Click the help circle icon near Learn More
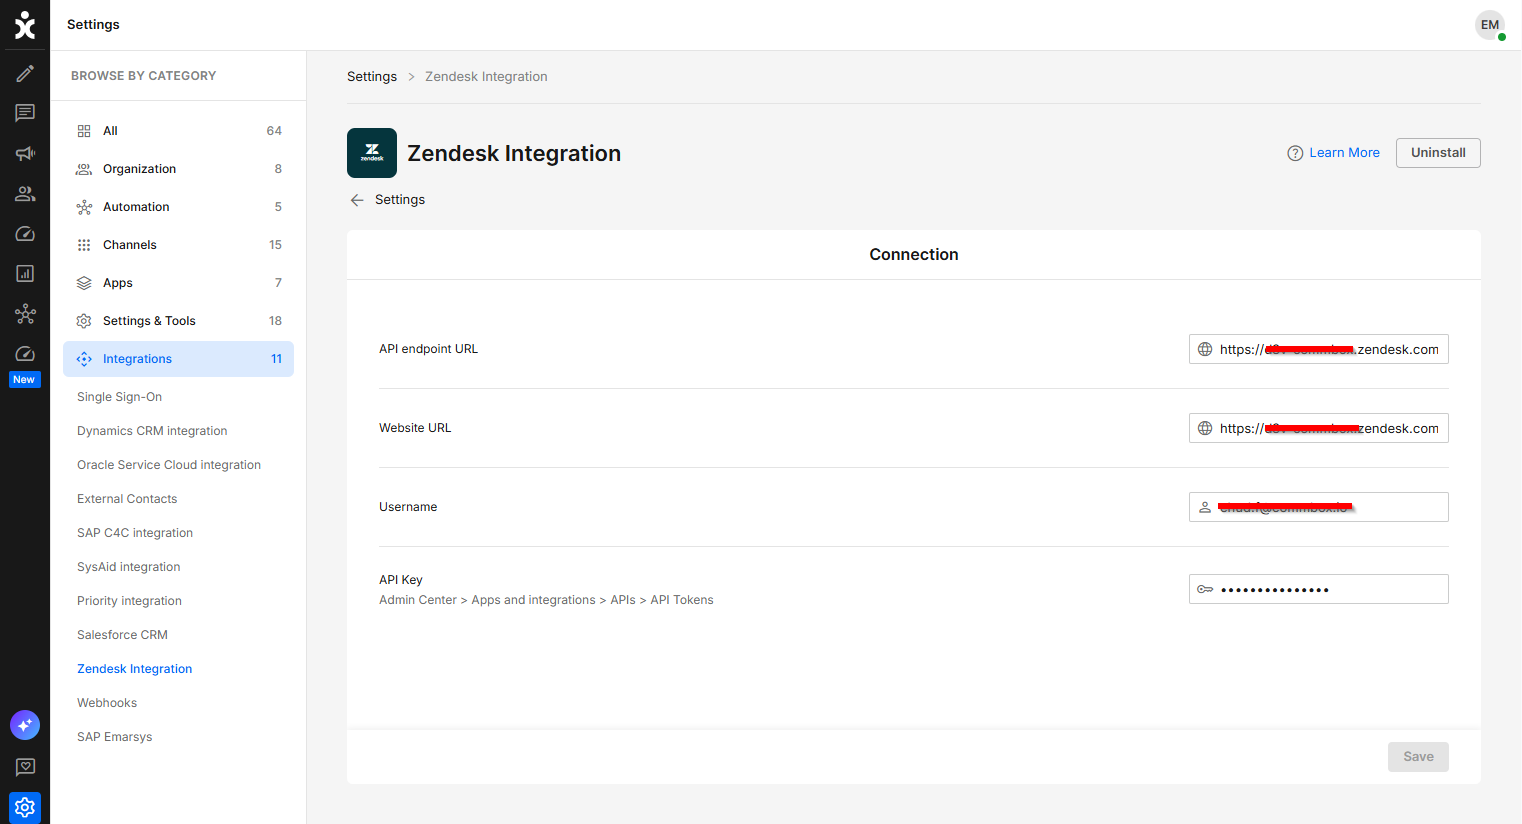The image size is (1522, 824). point(1295,153)
